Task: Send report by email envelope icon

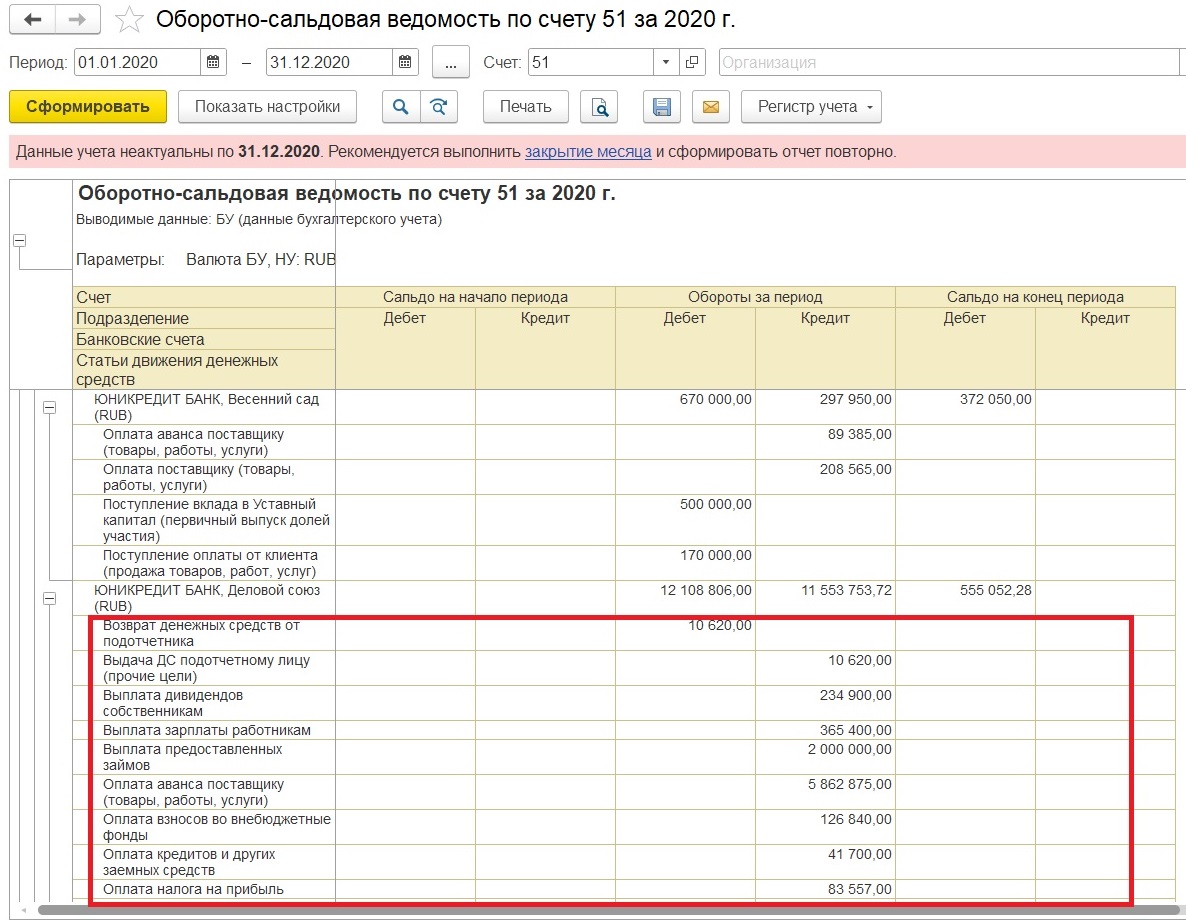Action: coord(711,107)
